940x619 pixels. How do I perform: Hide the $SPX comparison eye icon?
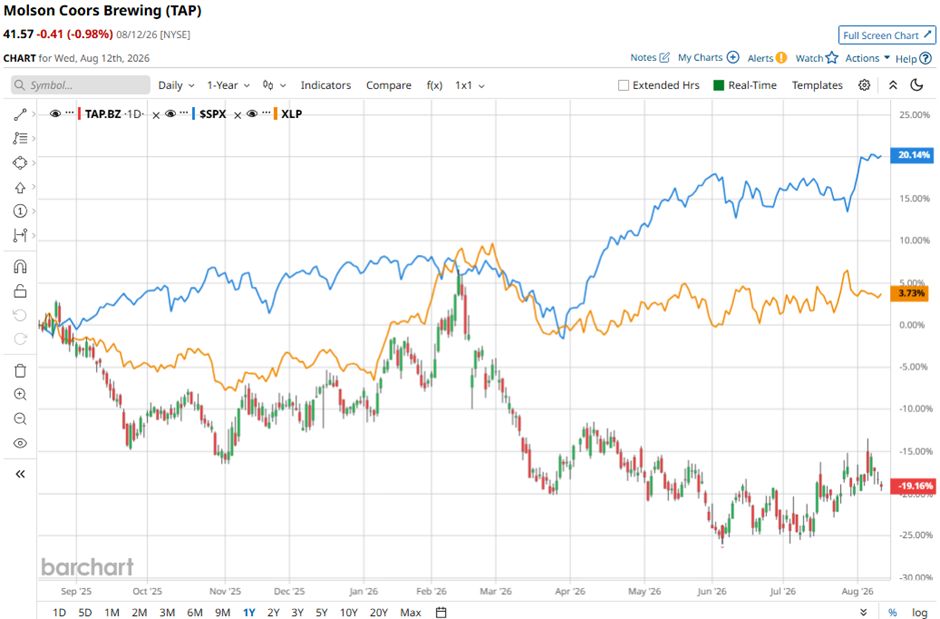tap(170, 114)
